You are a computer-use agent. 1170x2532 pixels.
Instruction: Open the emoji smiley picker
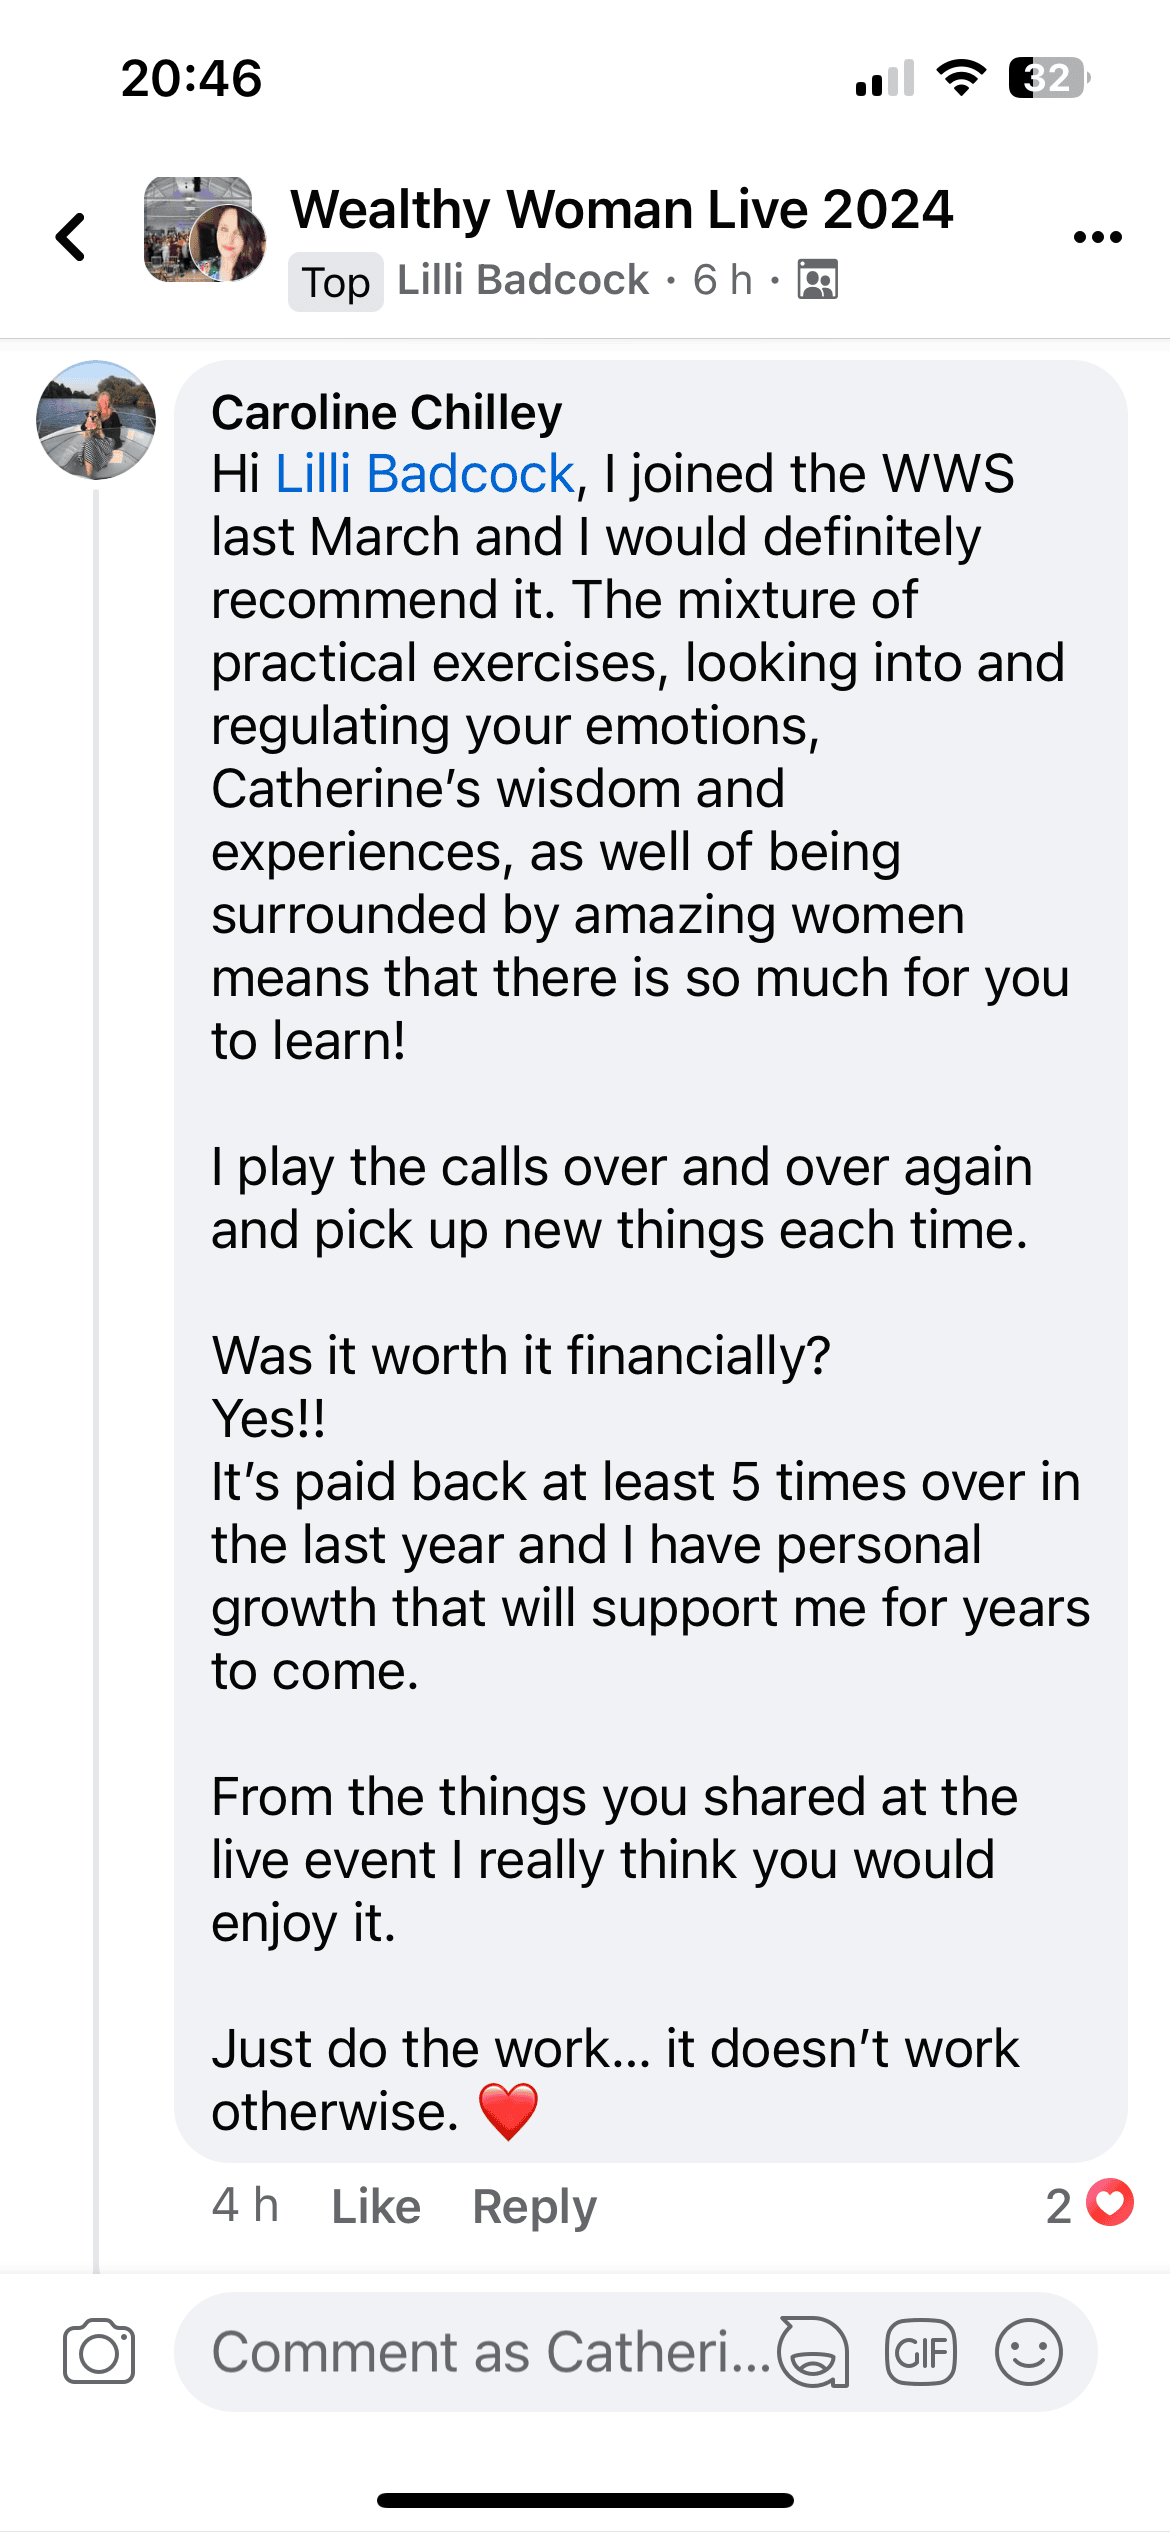[1028, 2351]
